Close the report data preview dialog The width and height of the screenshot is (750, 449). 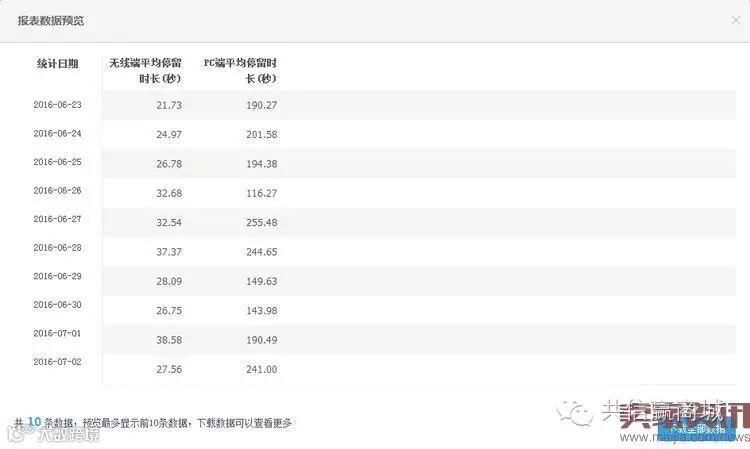[x=736, y=20]
